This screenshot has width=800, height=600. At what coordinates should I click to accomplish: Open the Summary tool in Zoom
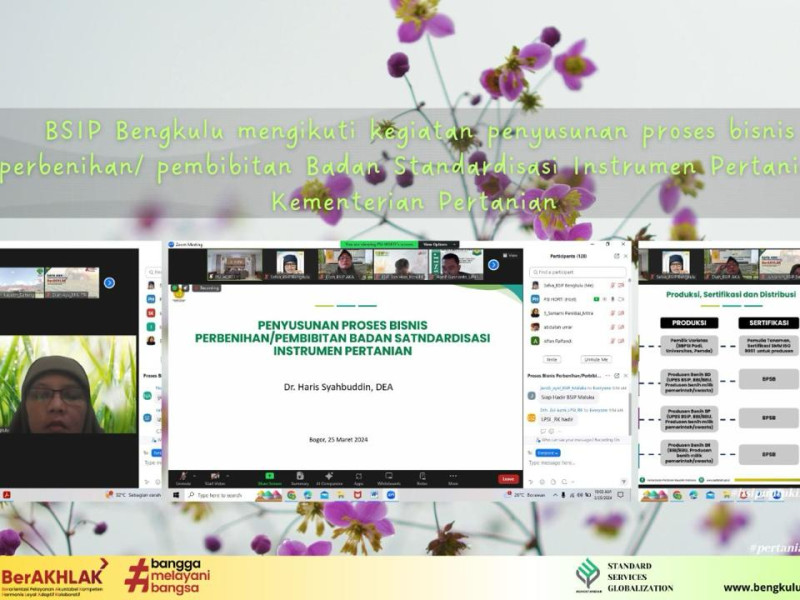click(x=300, y=478)
